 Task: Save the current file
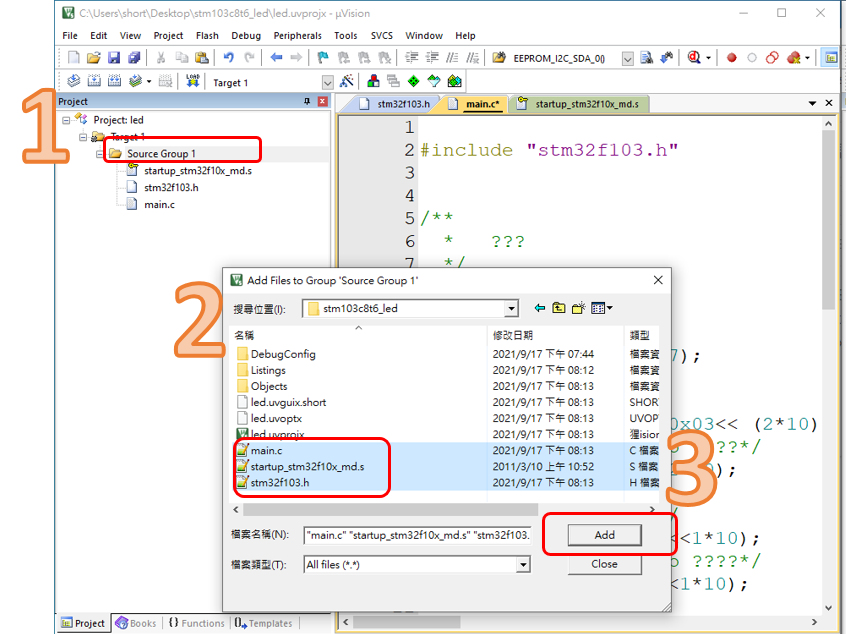pyautogui.click(x=114, y=58)
